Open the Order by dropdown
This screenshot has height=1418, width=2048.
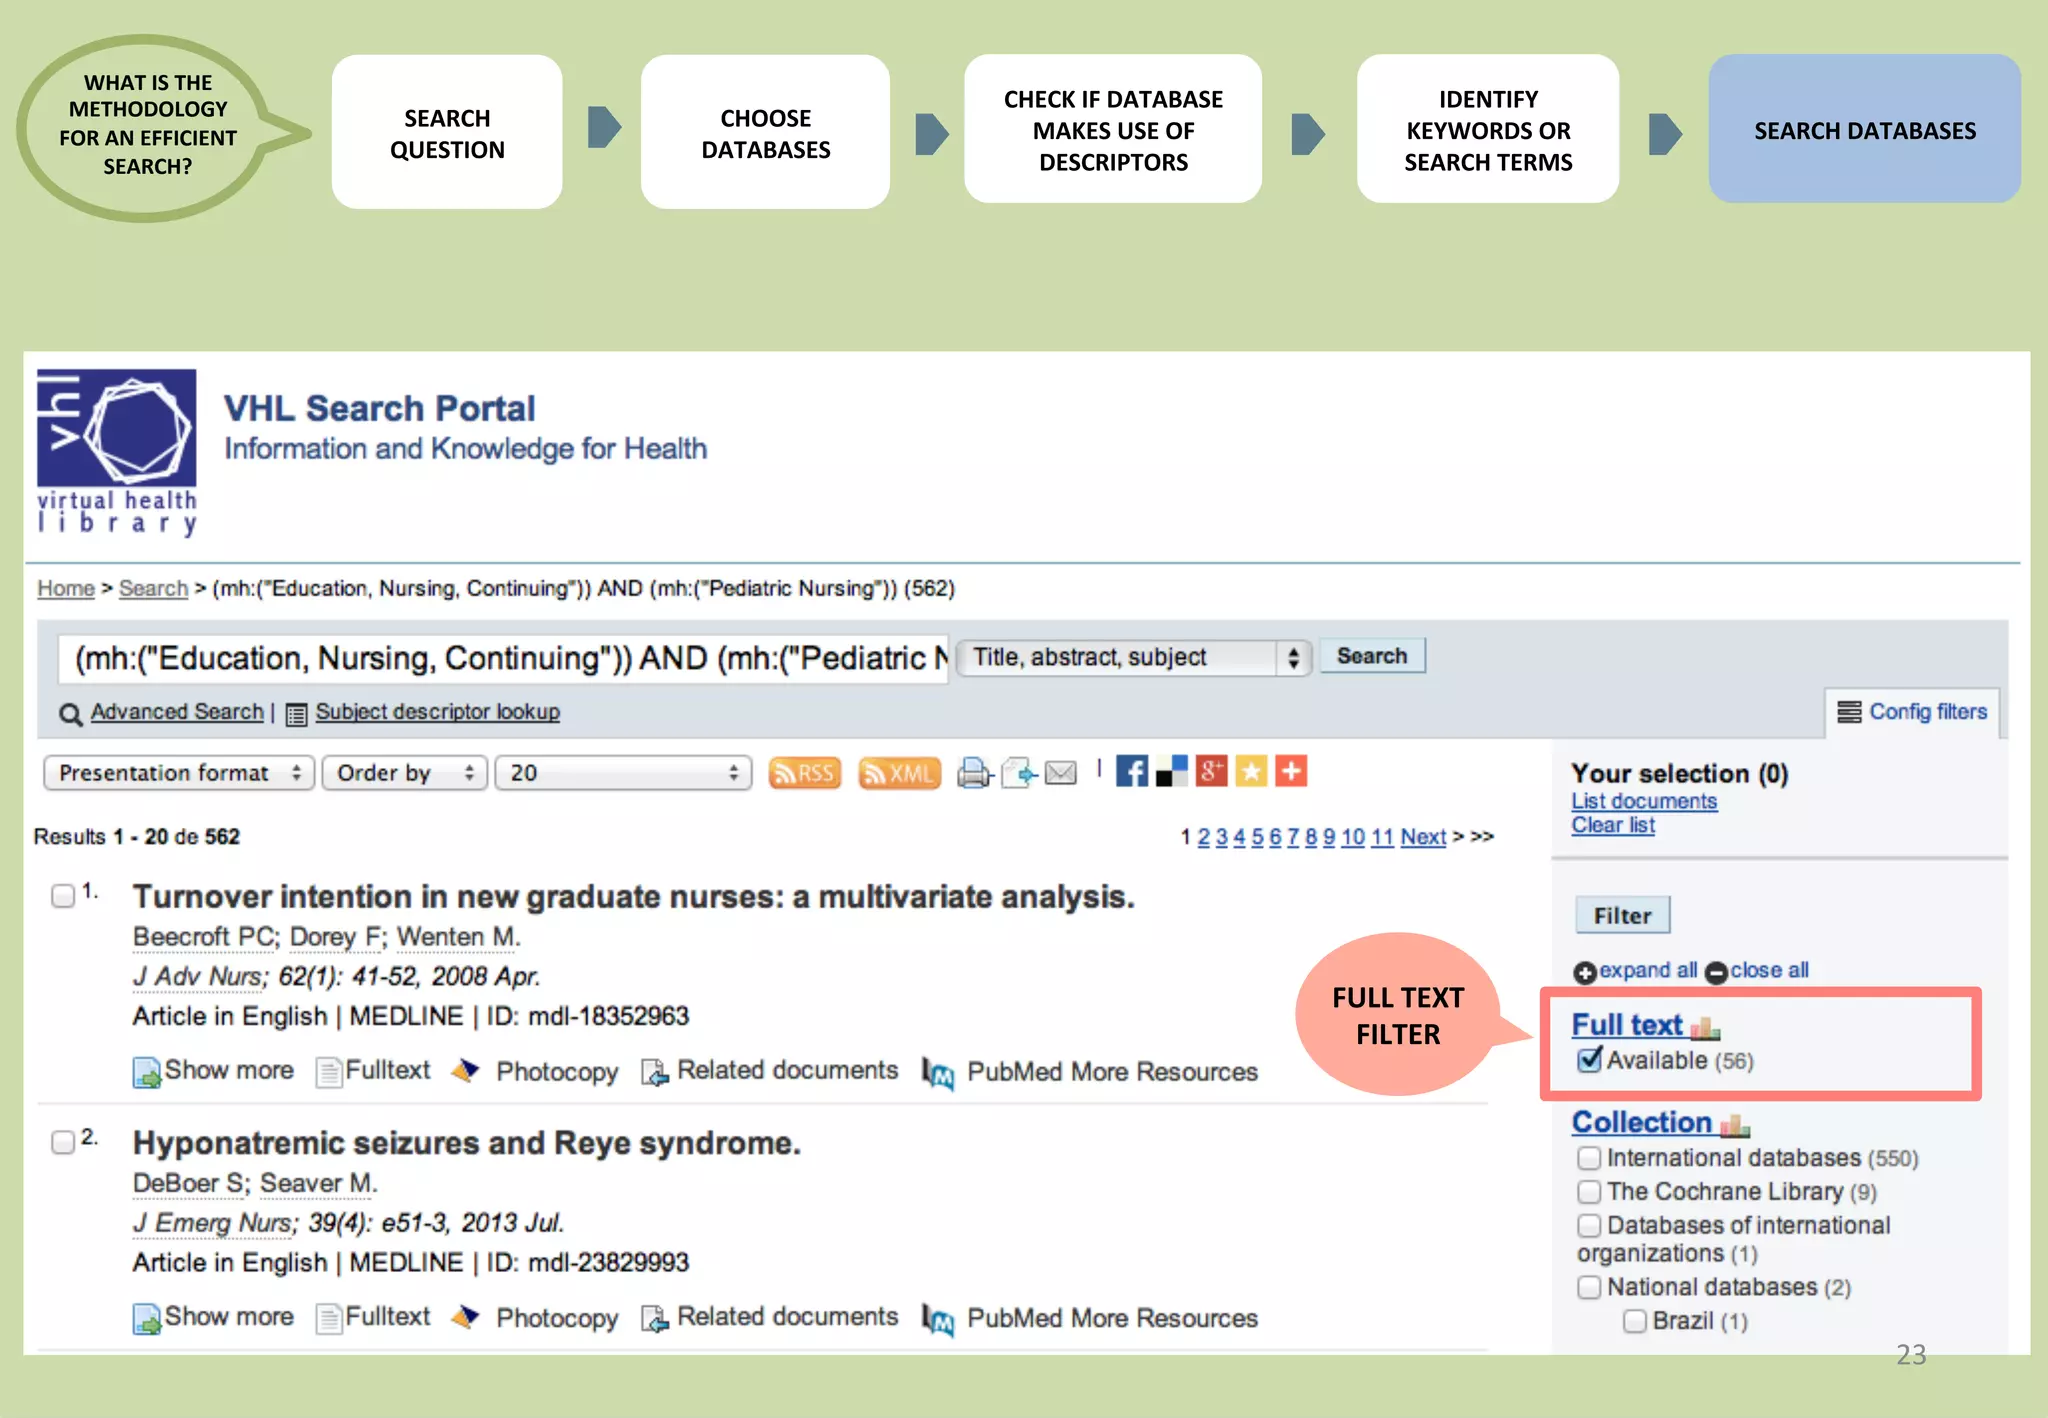[x=404, y=773]
